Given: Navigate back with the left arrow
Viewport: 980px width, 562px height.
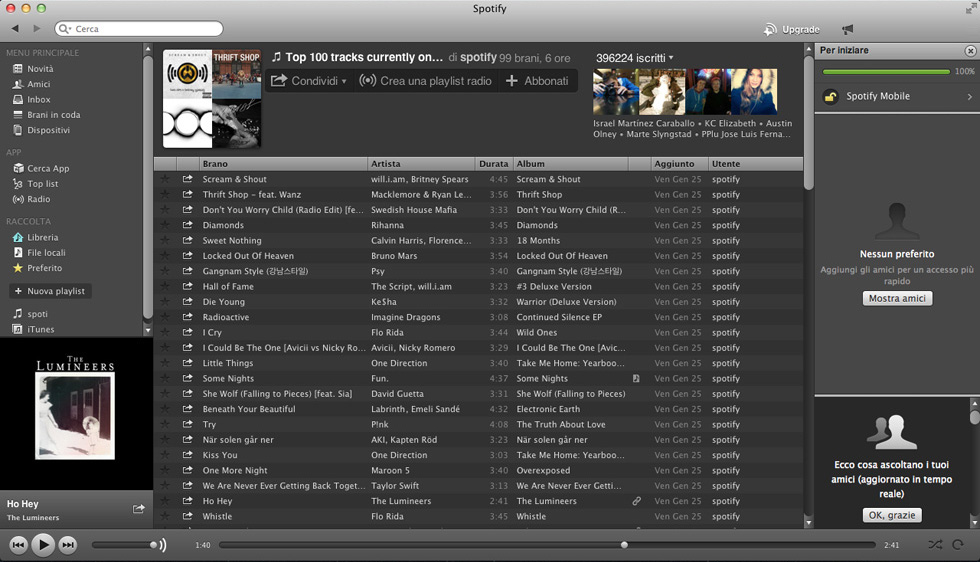Looking at the screenshot, I should pyautogui.click(x=15, y=29).
